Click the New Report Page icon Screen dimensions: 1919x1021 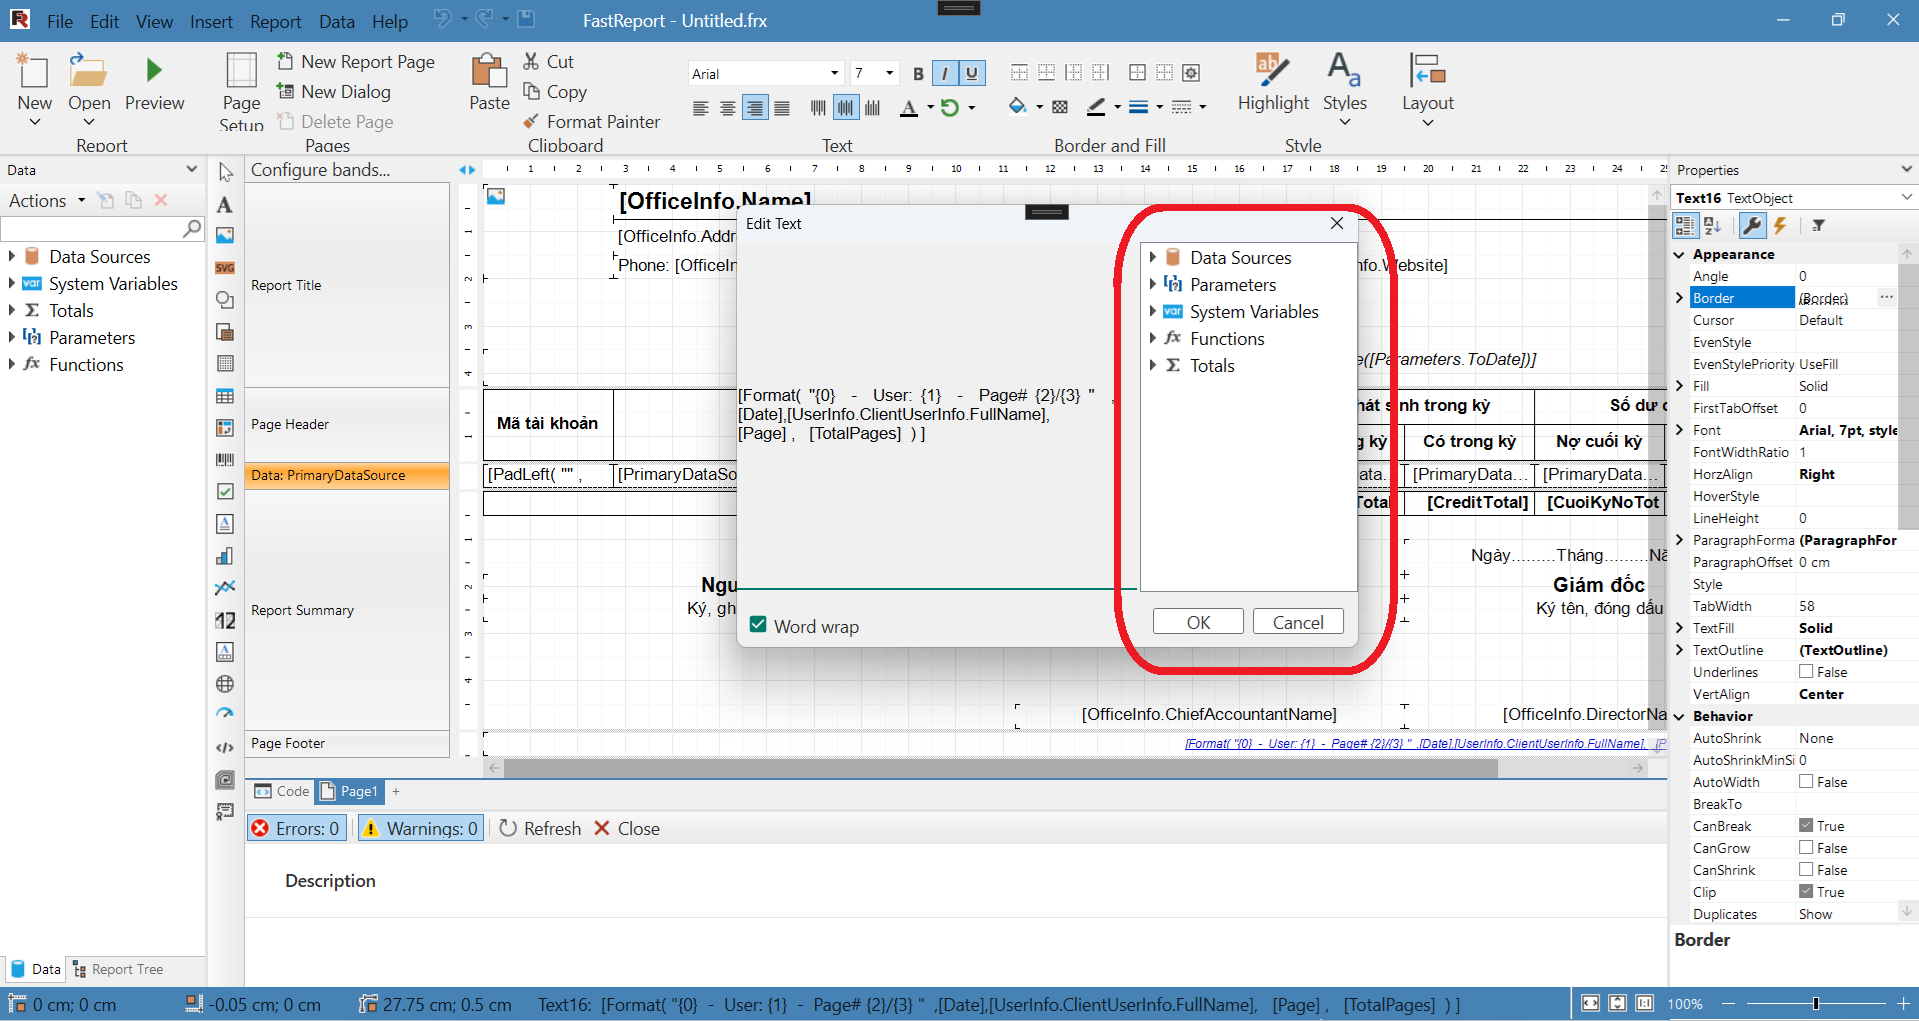pyautogui.click(x=286, y=62)
